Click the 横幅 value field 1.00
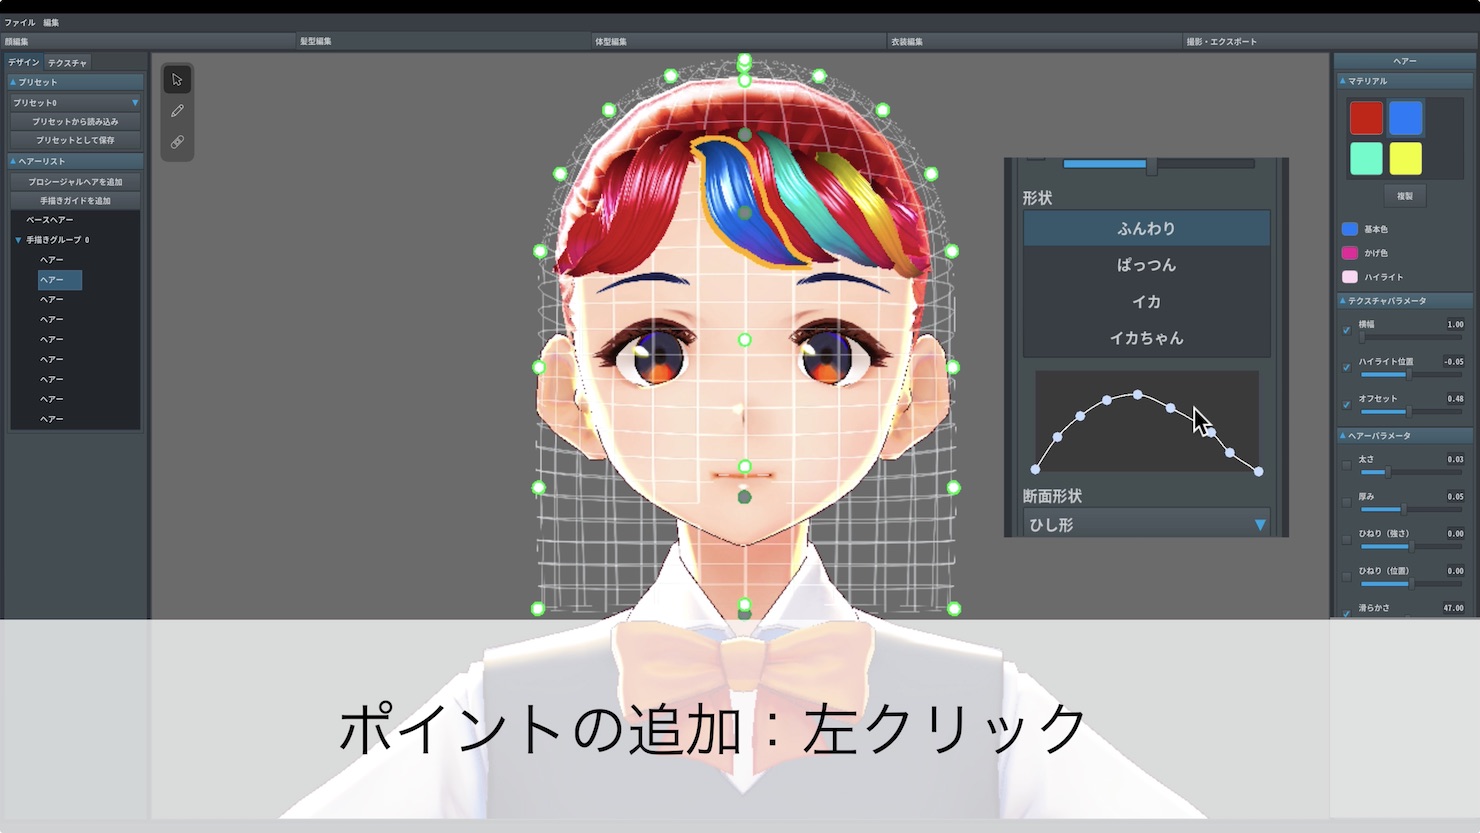Image resolution: width=1480 pixels, height=833 pixels. [1454, 324]
